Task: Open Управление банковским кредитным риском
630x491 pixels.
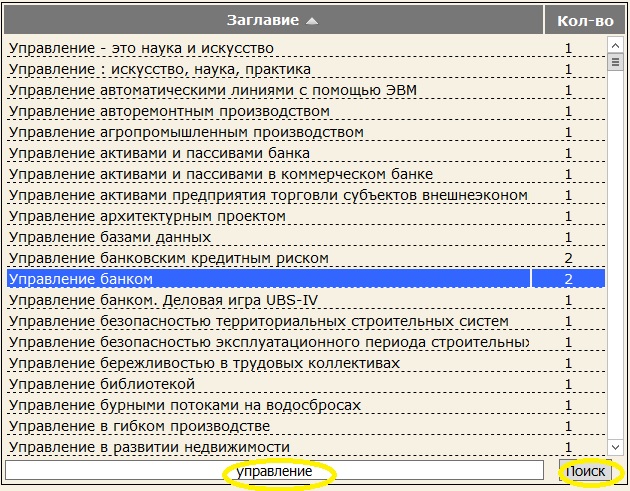Action: coord(167,258)
